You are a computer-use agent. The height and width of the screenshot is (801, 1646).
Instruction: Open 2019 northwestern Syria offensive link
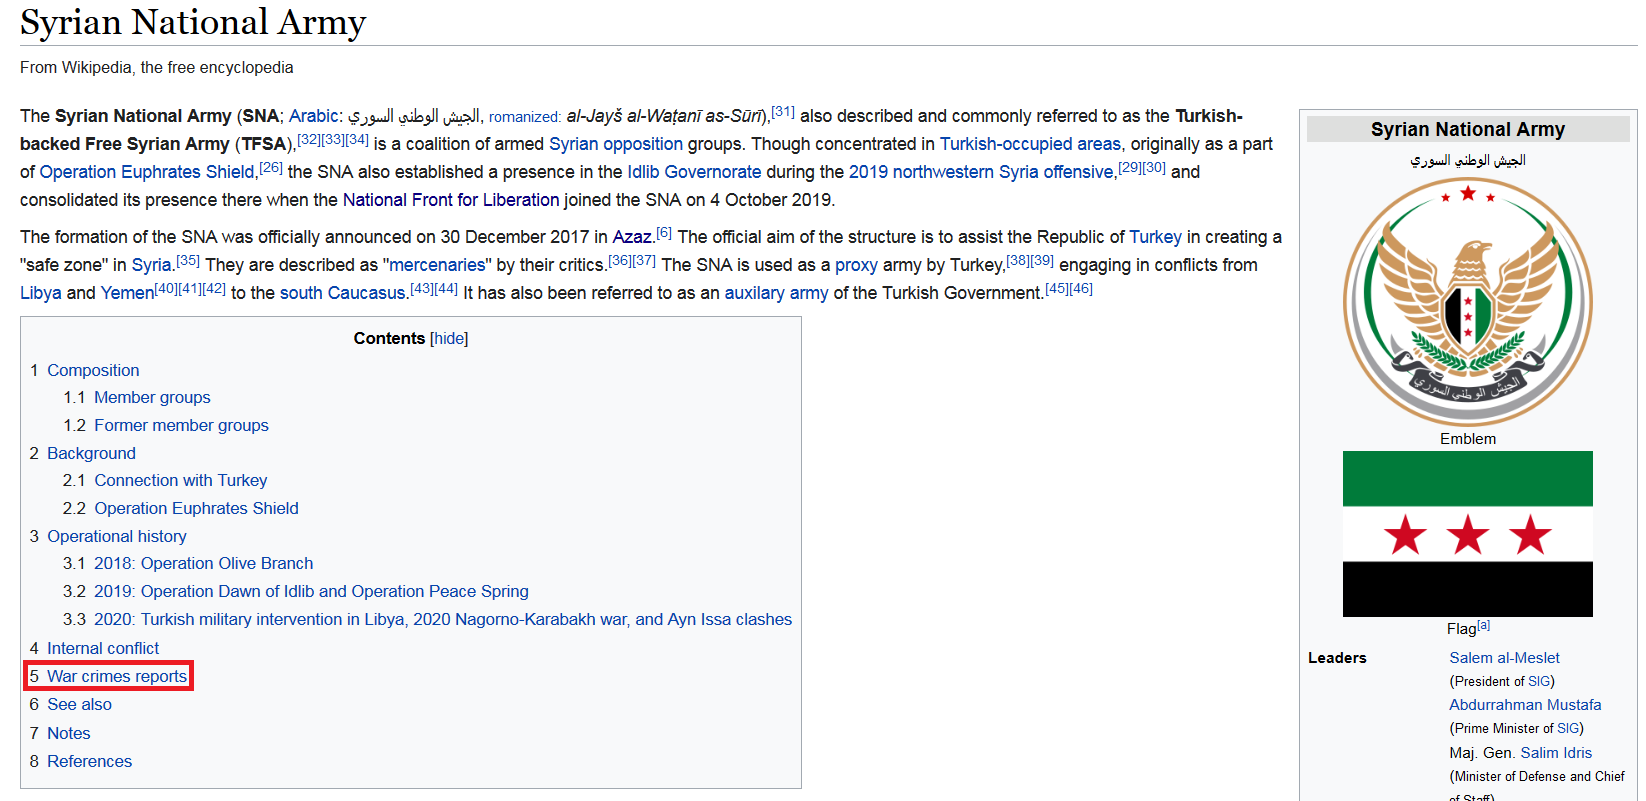[x=981, y=172]
